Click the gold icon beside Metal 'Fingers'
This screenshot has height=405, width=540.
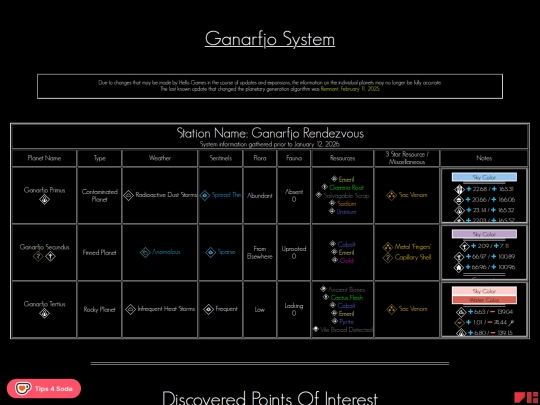[x=388, y=247]
